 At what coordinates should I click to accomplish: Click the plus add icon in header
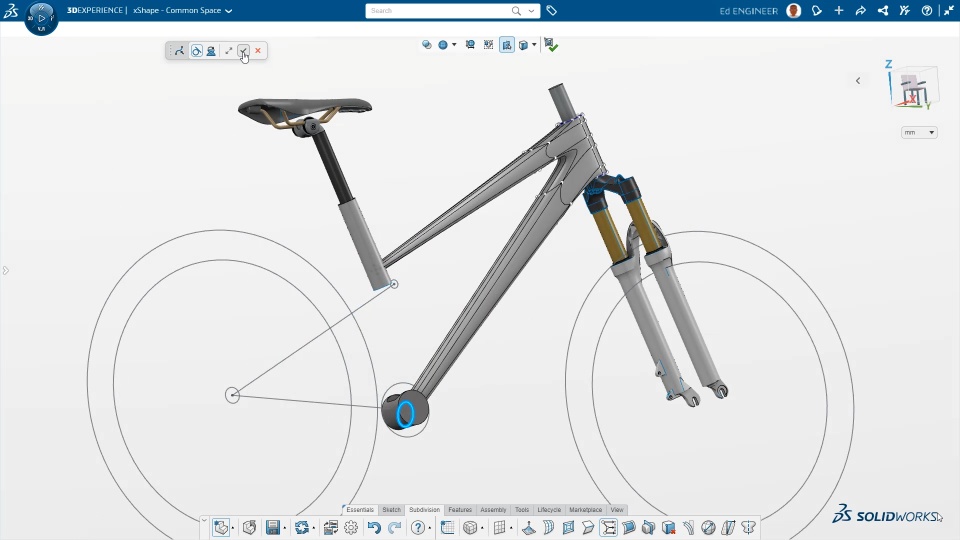pos(839,10)
